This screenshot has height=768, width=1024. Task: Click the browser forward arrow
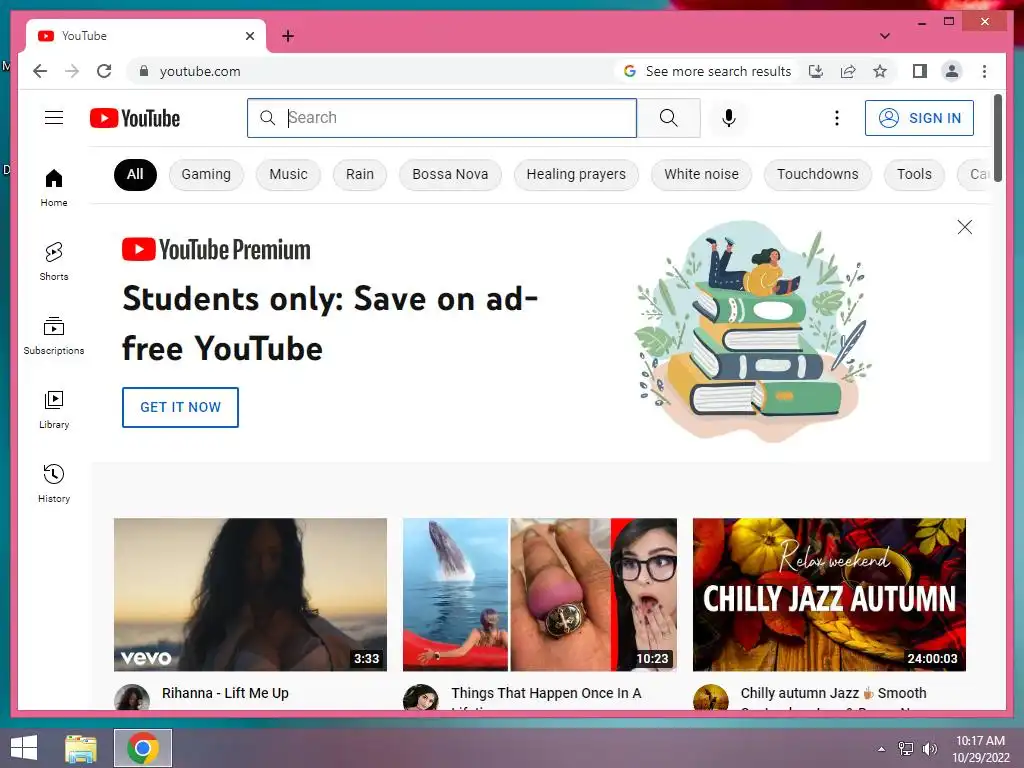(x=72, y=71)
